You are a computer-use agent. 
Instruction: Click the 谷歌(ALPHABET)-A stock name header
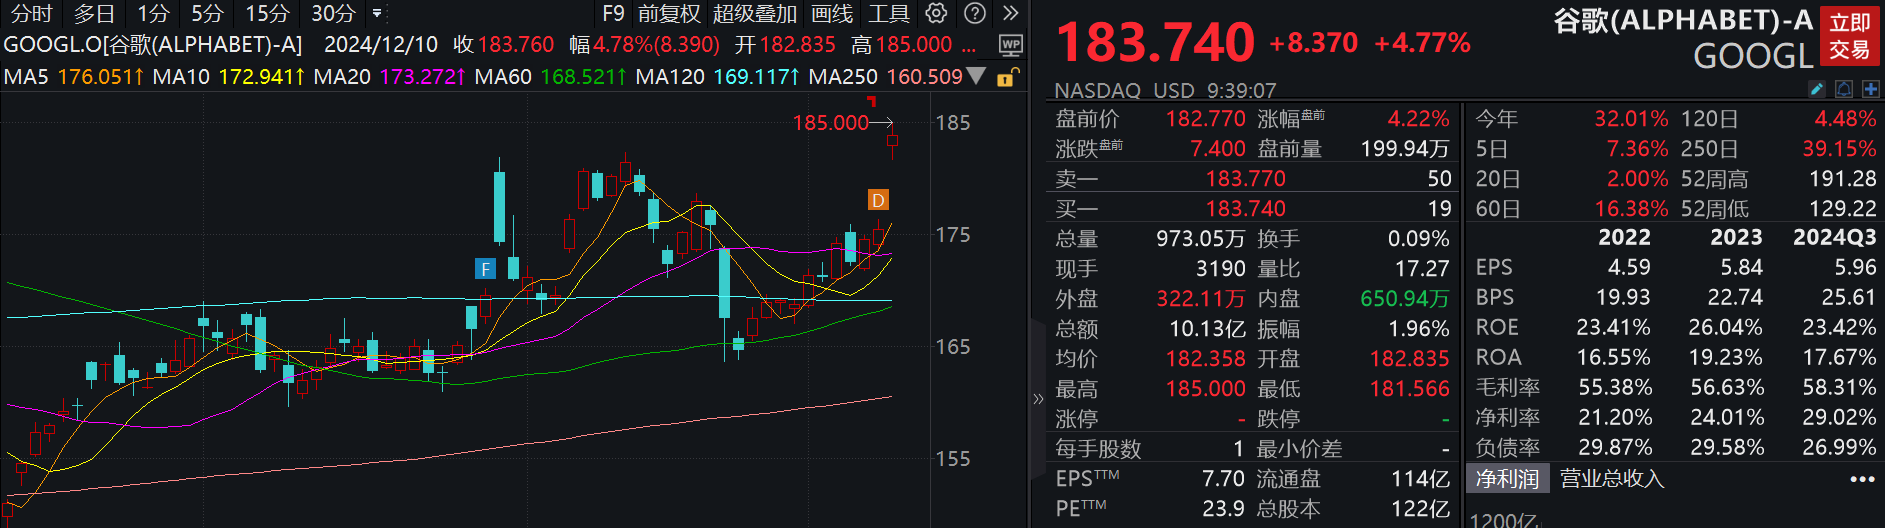tap(1682, 20)
